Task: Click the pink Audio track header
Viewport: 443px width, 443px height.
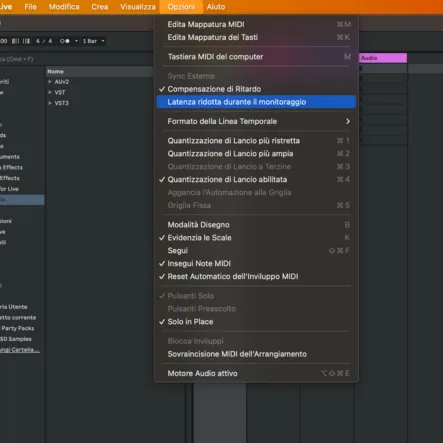Action: 383,58
